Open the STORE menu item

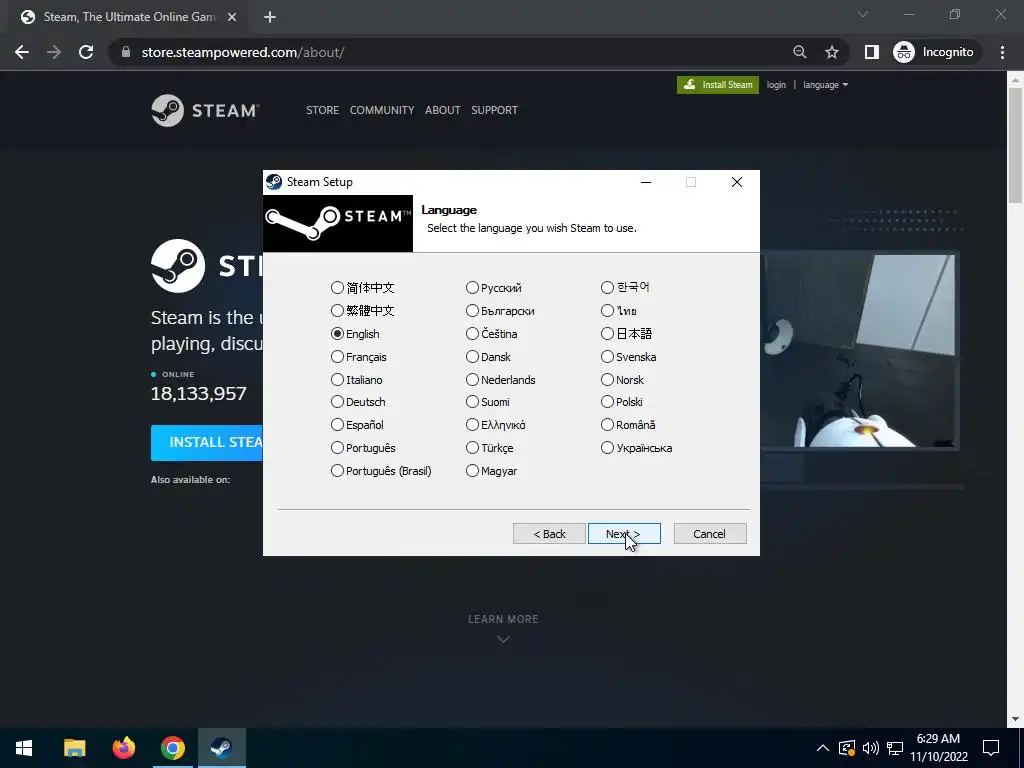323,110
